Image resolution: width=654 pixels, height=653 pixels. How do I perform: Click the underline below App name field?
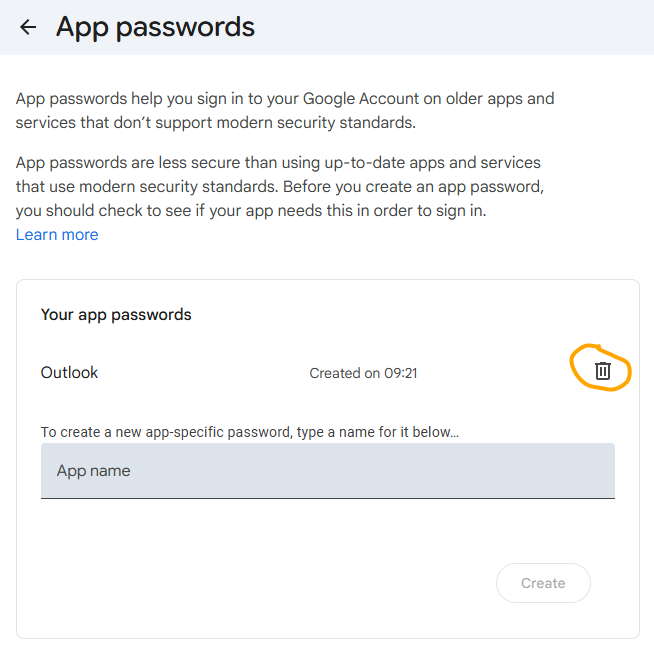tap(327, 497)
